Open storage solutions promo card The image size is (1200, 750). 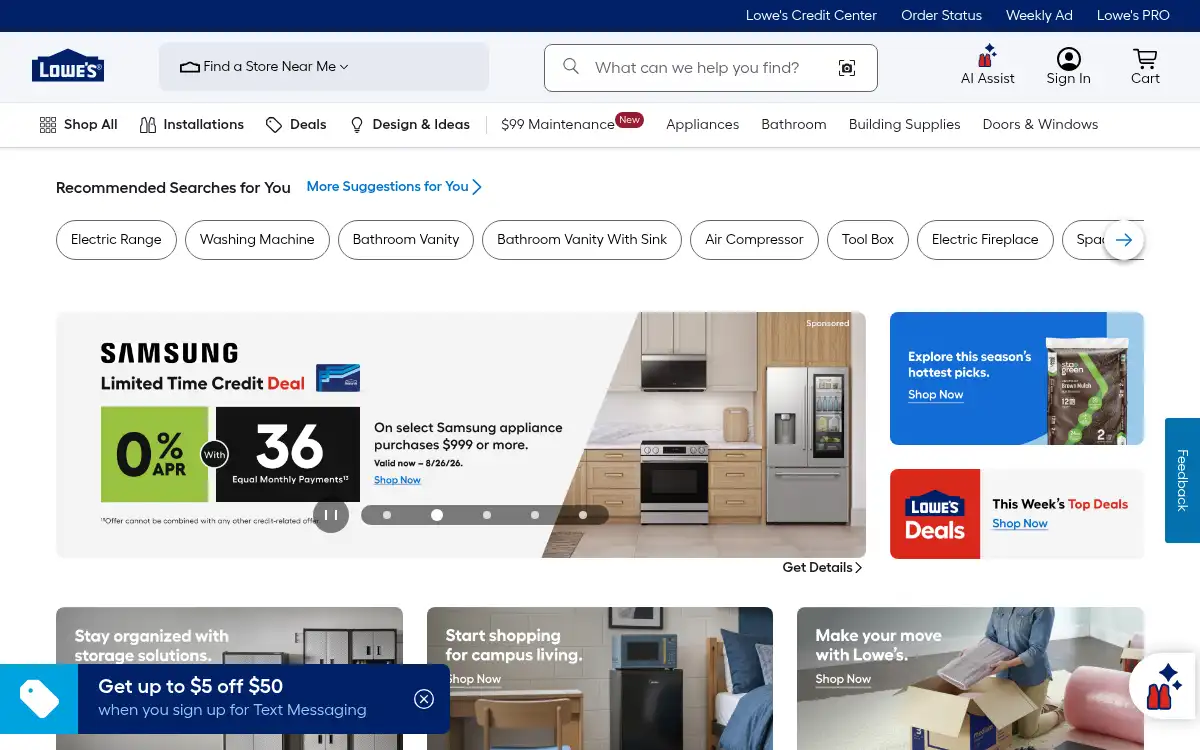pyautogui.click(x=229, y=636)
